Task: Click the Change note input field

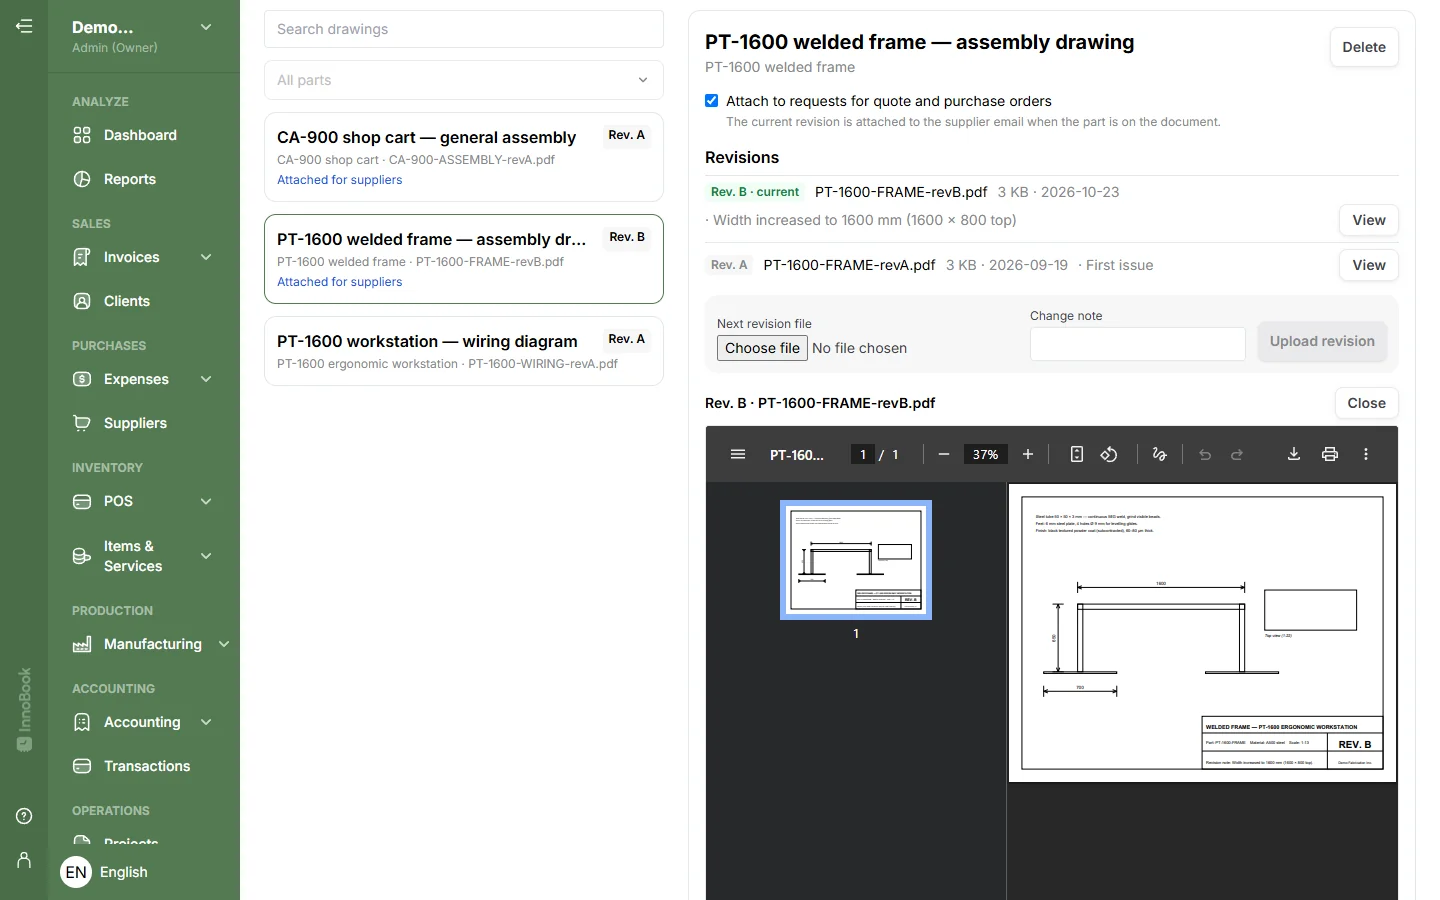Action: 1138,344
